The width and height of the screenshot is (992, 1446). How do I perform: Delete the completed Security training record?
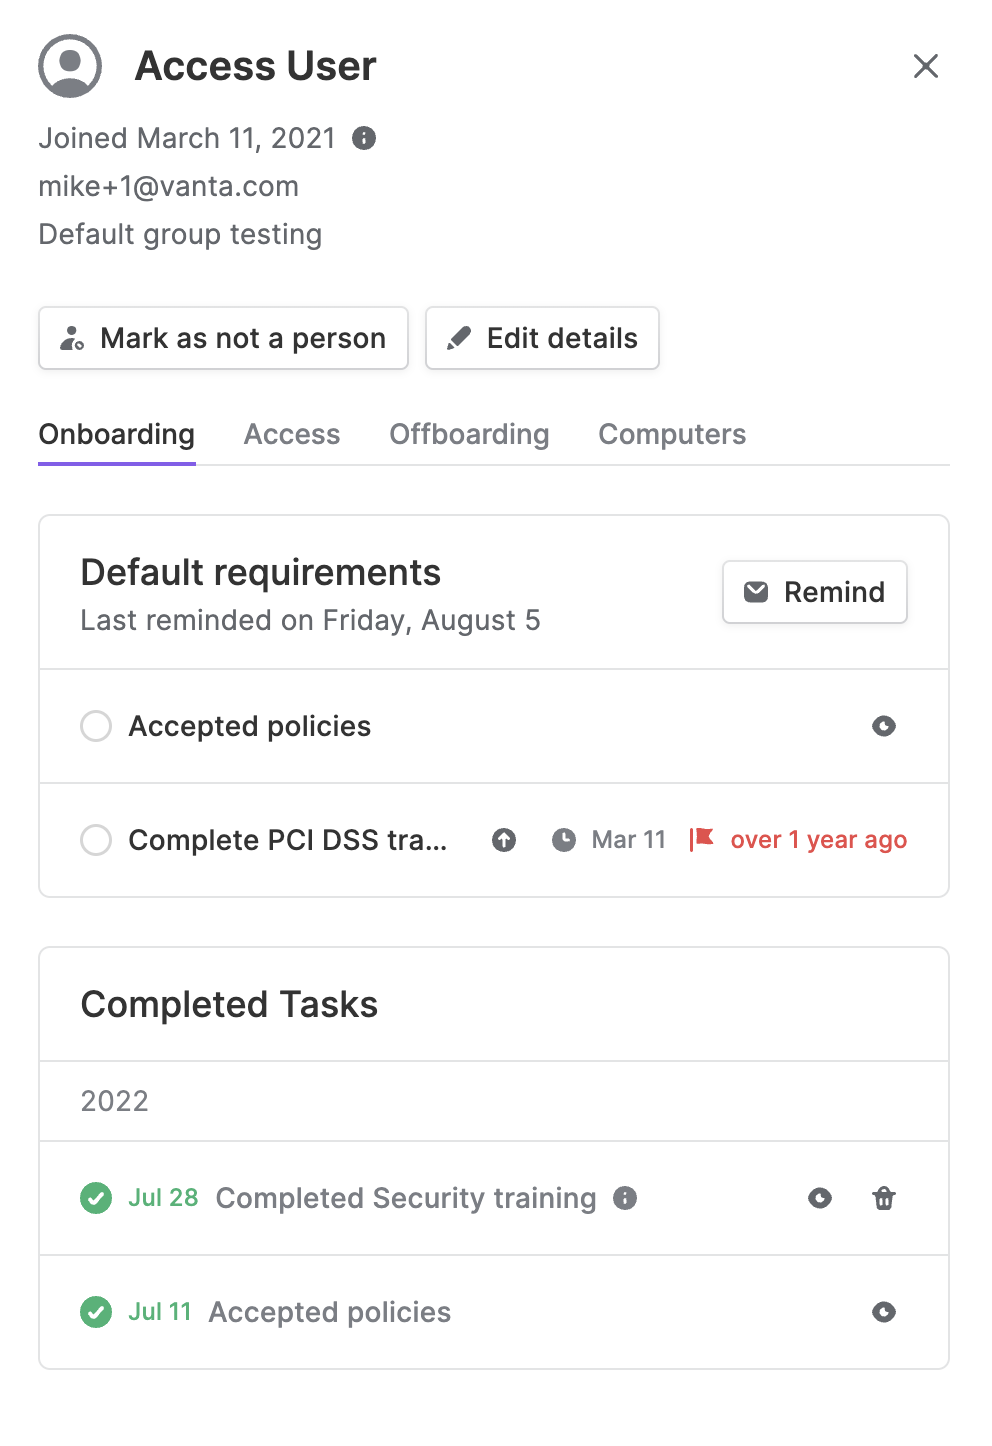(884, 1198)
